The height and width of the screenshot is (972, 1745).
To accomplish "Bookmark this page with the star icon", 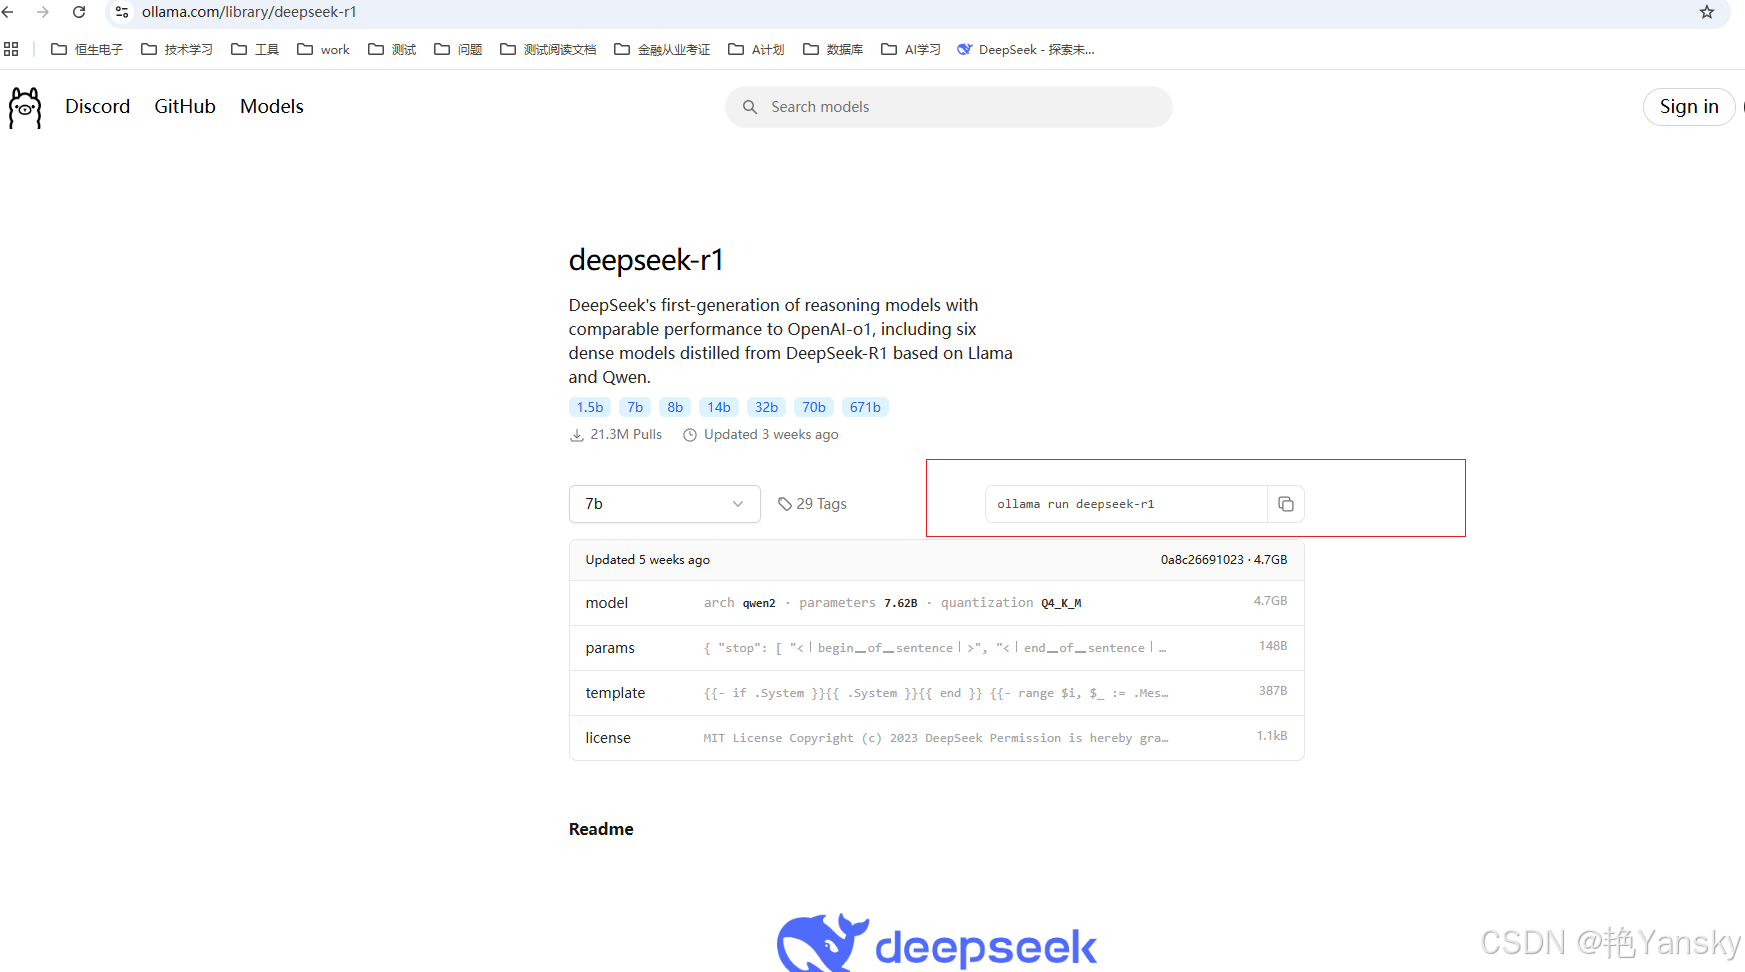I will pos(1707,12).
